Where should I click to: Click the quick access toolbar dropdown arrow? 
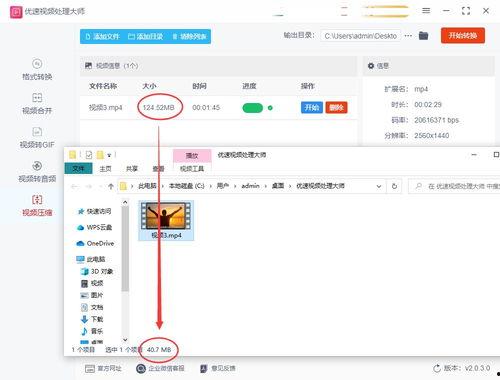pos(109,155)
